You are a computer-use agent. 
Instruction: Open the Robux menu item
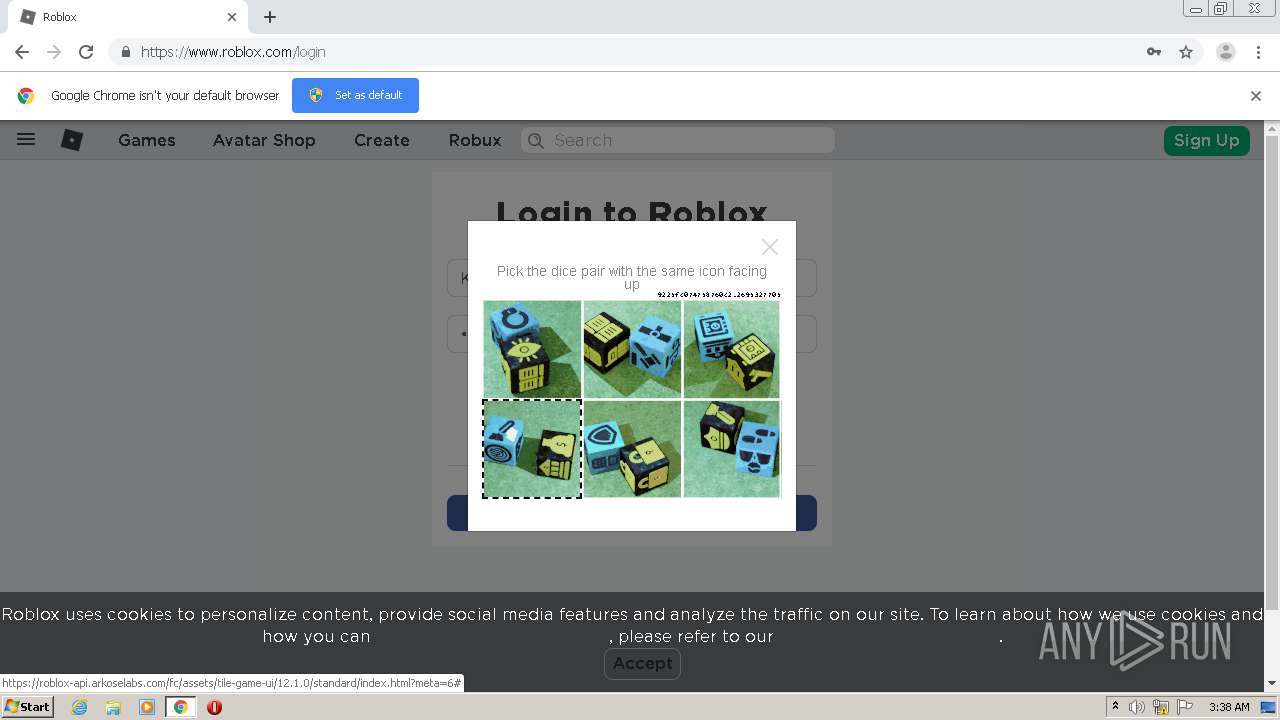click(475, 140)
